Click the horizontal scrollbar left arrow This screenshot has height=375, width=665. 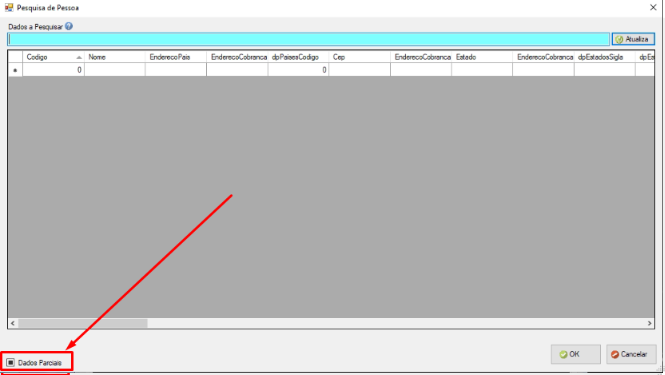[13, 323]
